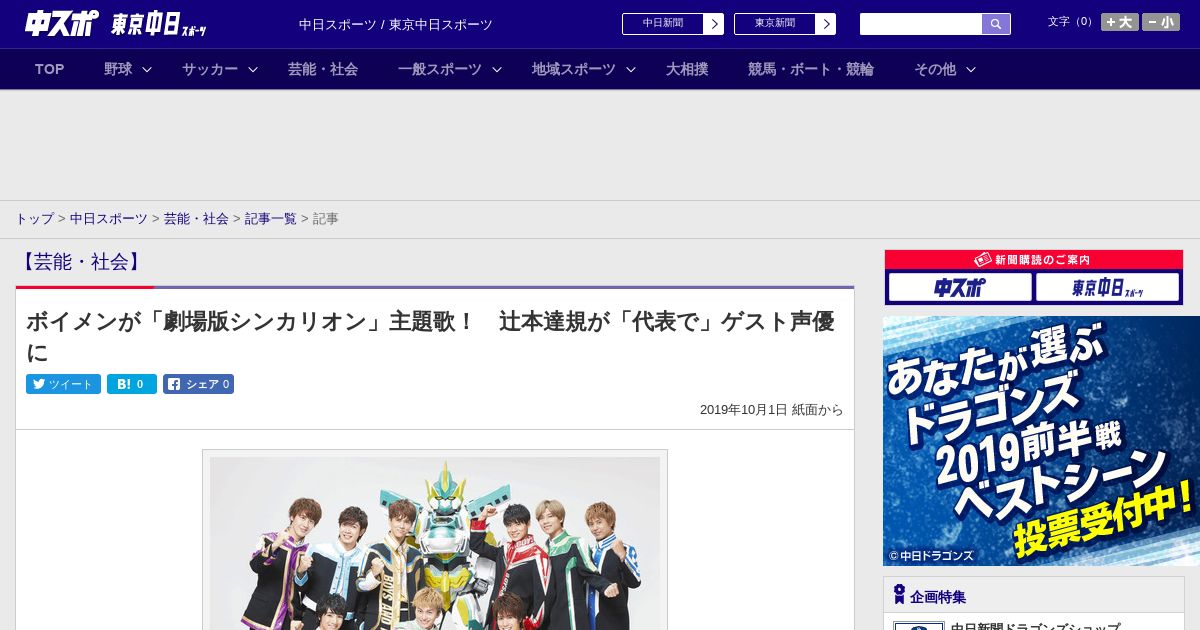Open 地域スポーツ navigation menu item
1200x630 pixels.
pos(574,69)
